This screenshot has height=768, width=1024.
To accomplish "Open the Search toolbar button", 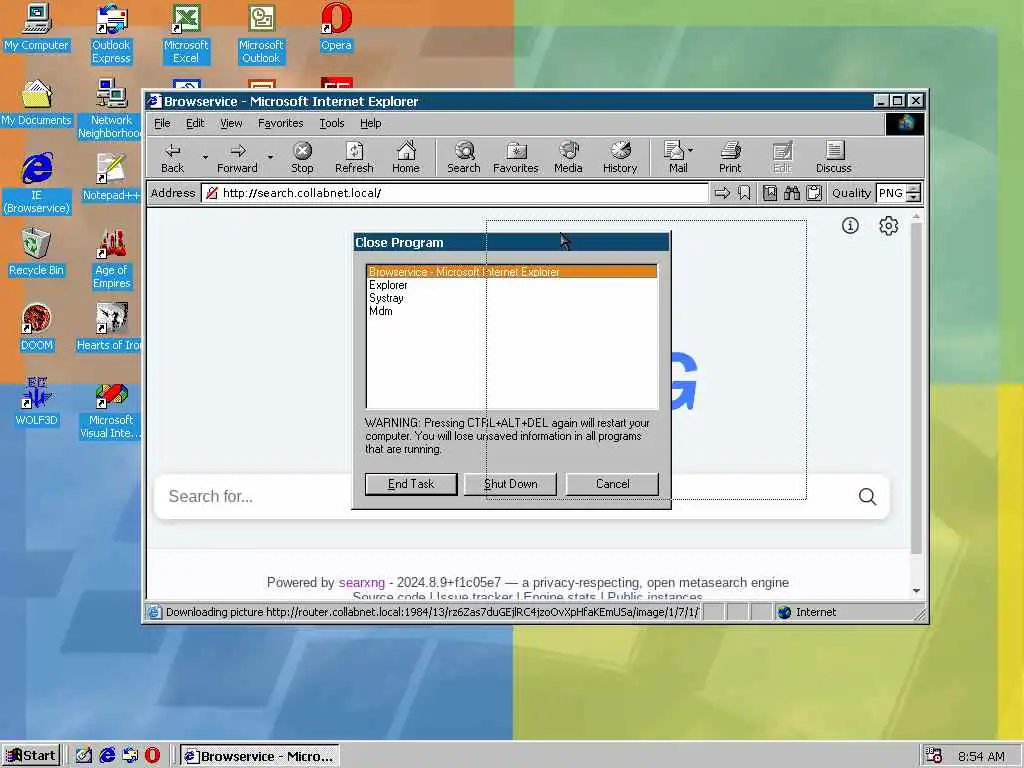I will pyautogui.click(x=464, y=158).
